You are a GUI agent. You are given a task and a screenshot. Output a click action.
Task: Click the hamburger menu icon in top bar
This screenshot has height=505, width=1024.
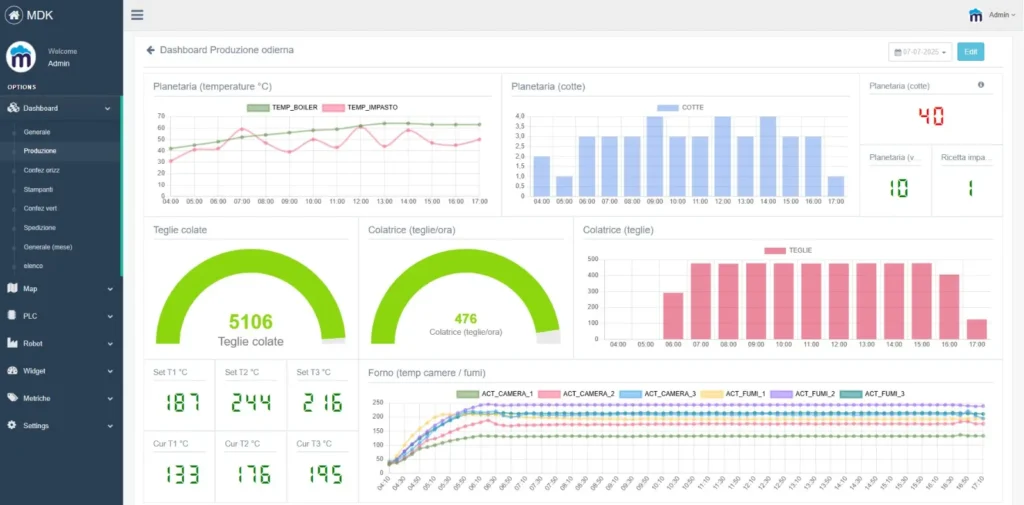(137, 15)
